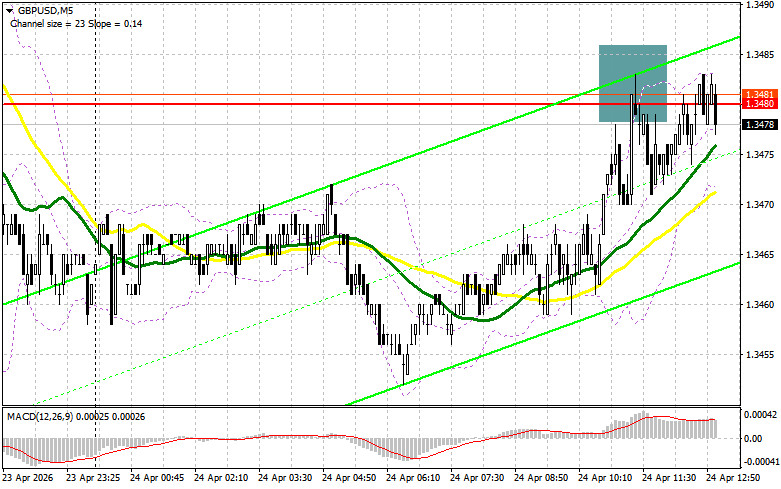
Task: Click the black 1.3478 current price tag
Action: [759, 124]
